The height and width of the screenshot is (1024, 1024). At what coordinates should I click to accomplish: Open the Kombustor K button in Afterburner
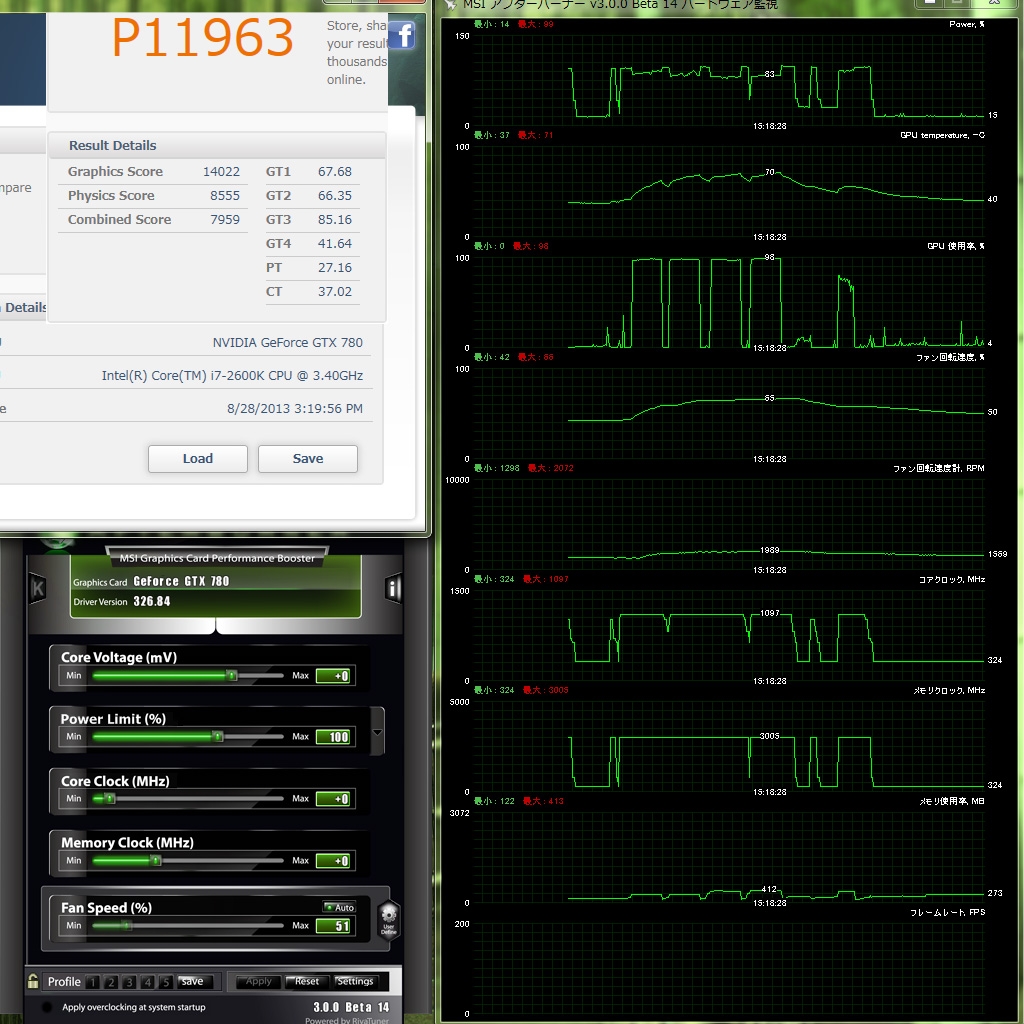(38, 588)
